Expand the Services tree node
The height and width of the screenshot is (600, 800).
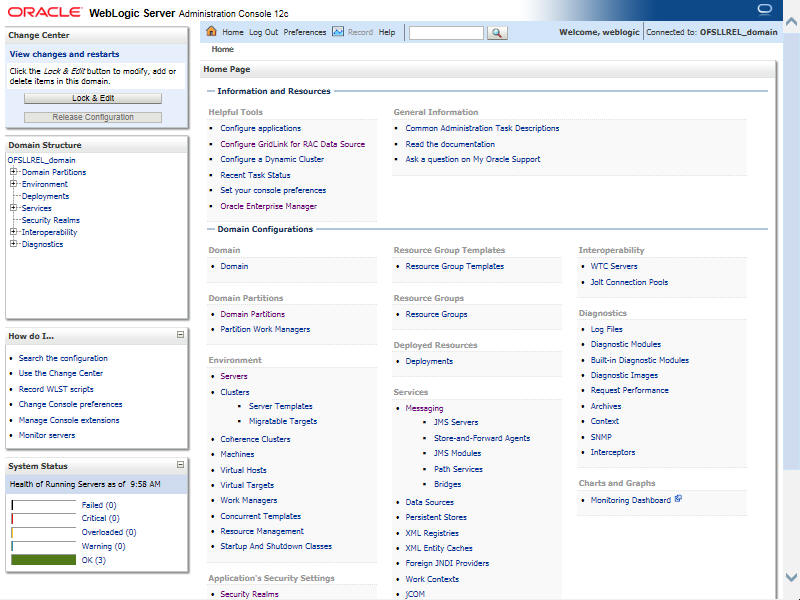[x=14, y=208]
